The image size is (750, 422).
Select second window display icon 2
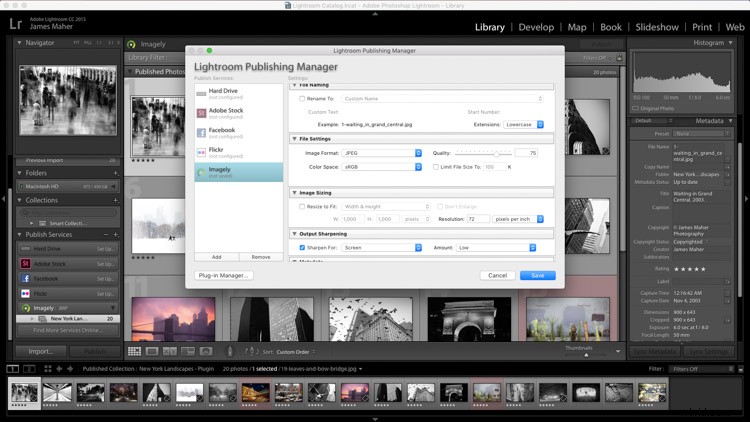click(x=29, y=369)
